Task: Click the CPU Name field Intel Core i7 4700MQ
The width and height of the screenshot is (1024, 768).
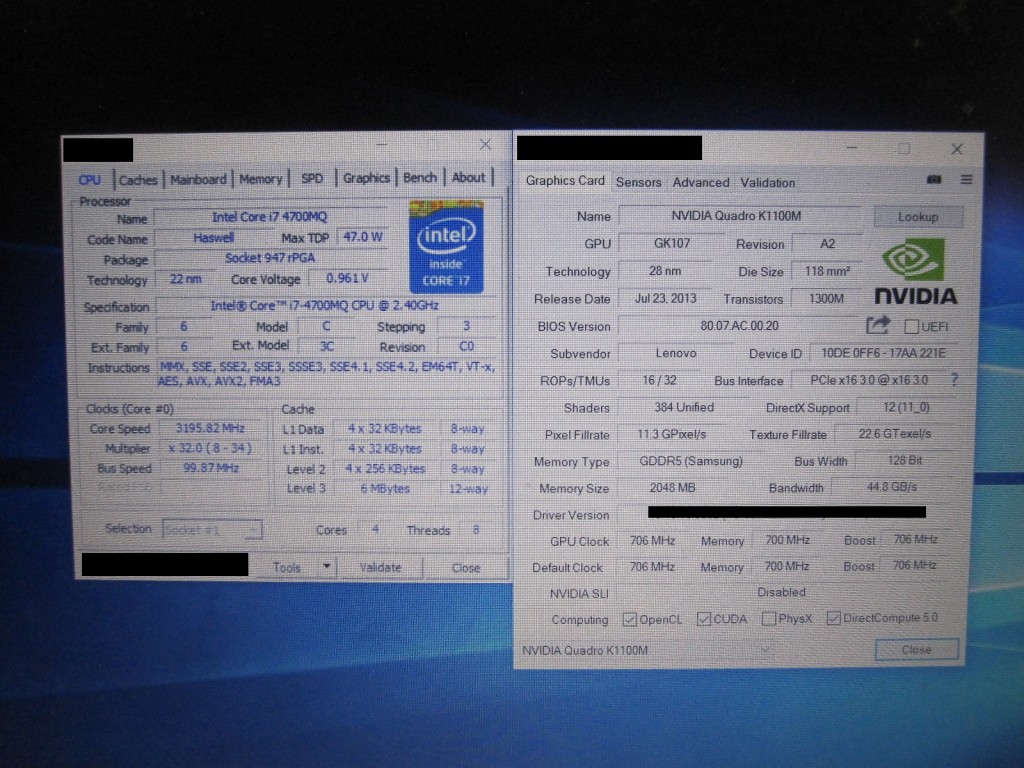Action: click(269, 217)
